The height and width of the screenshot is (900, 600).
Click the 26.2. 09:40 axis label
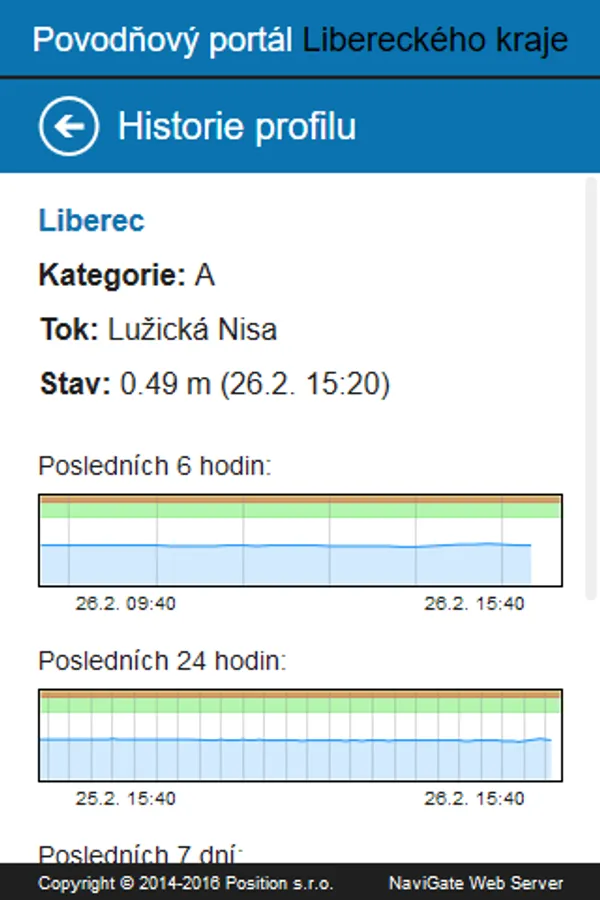click(126, 603)
